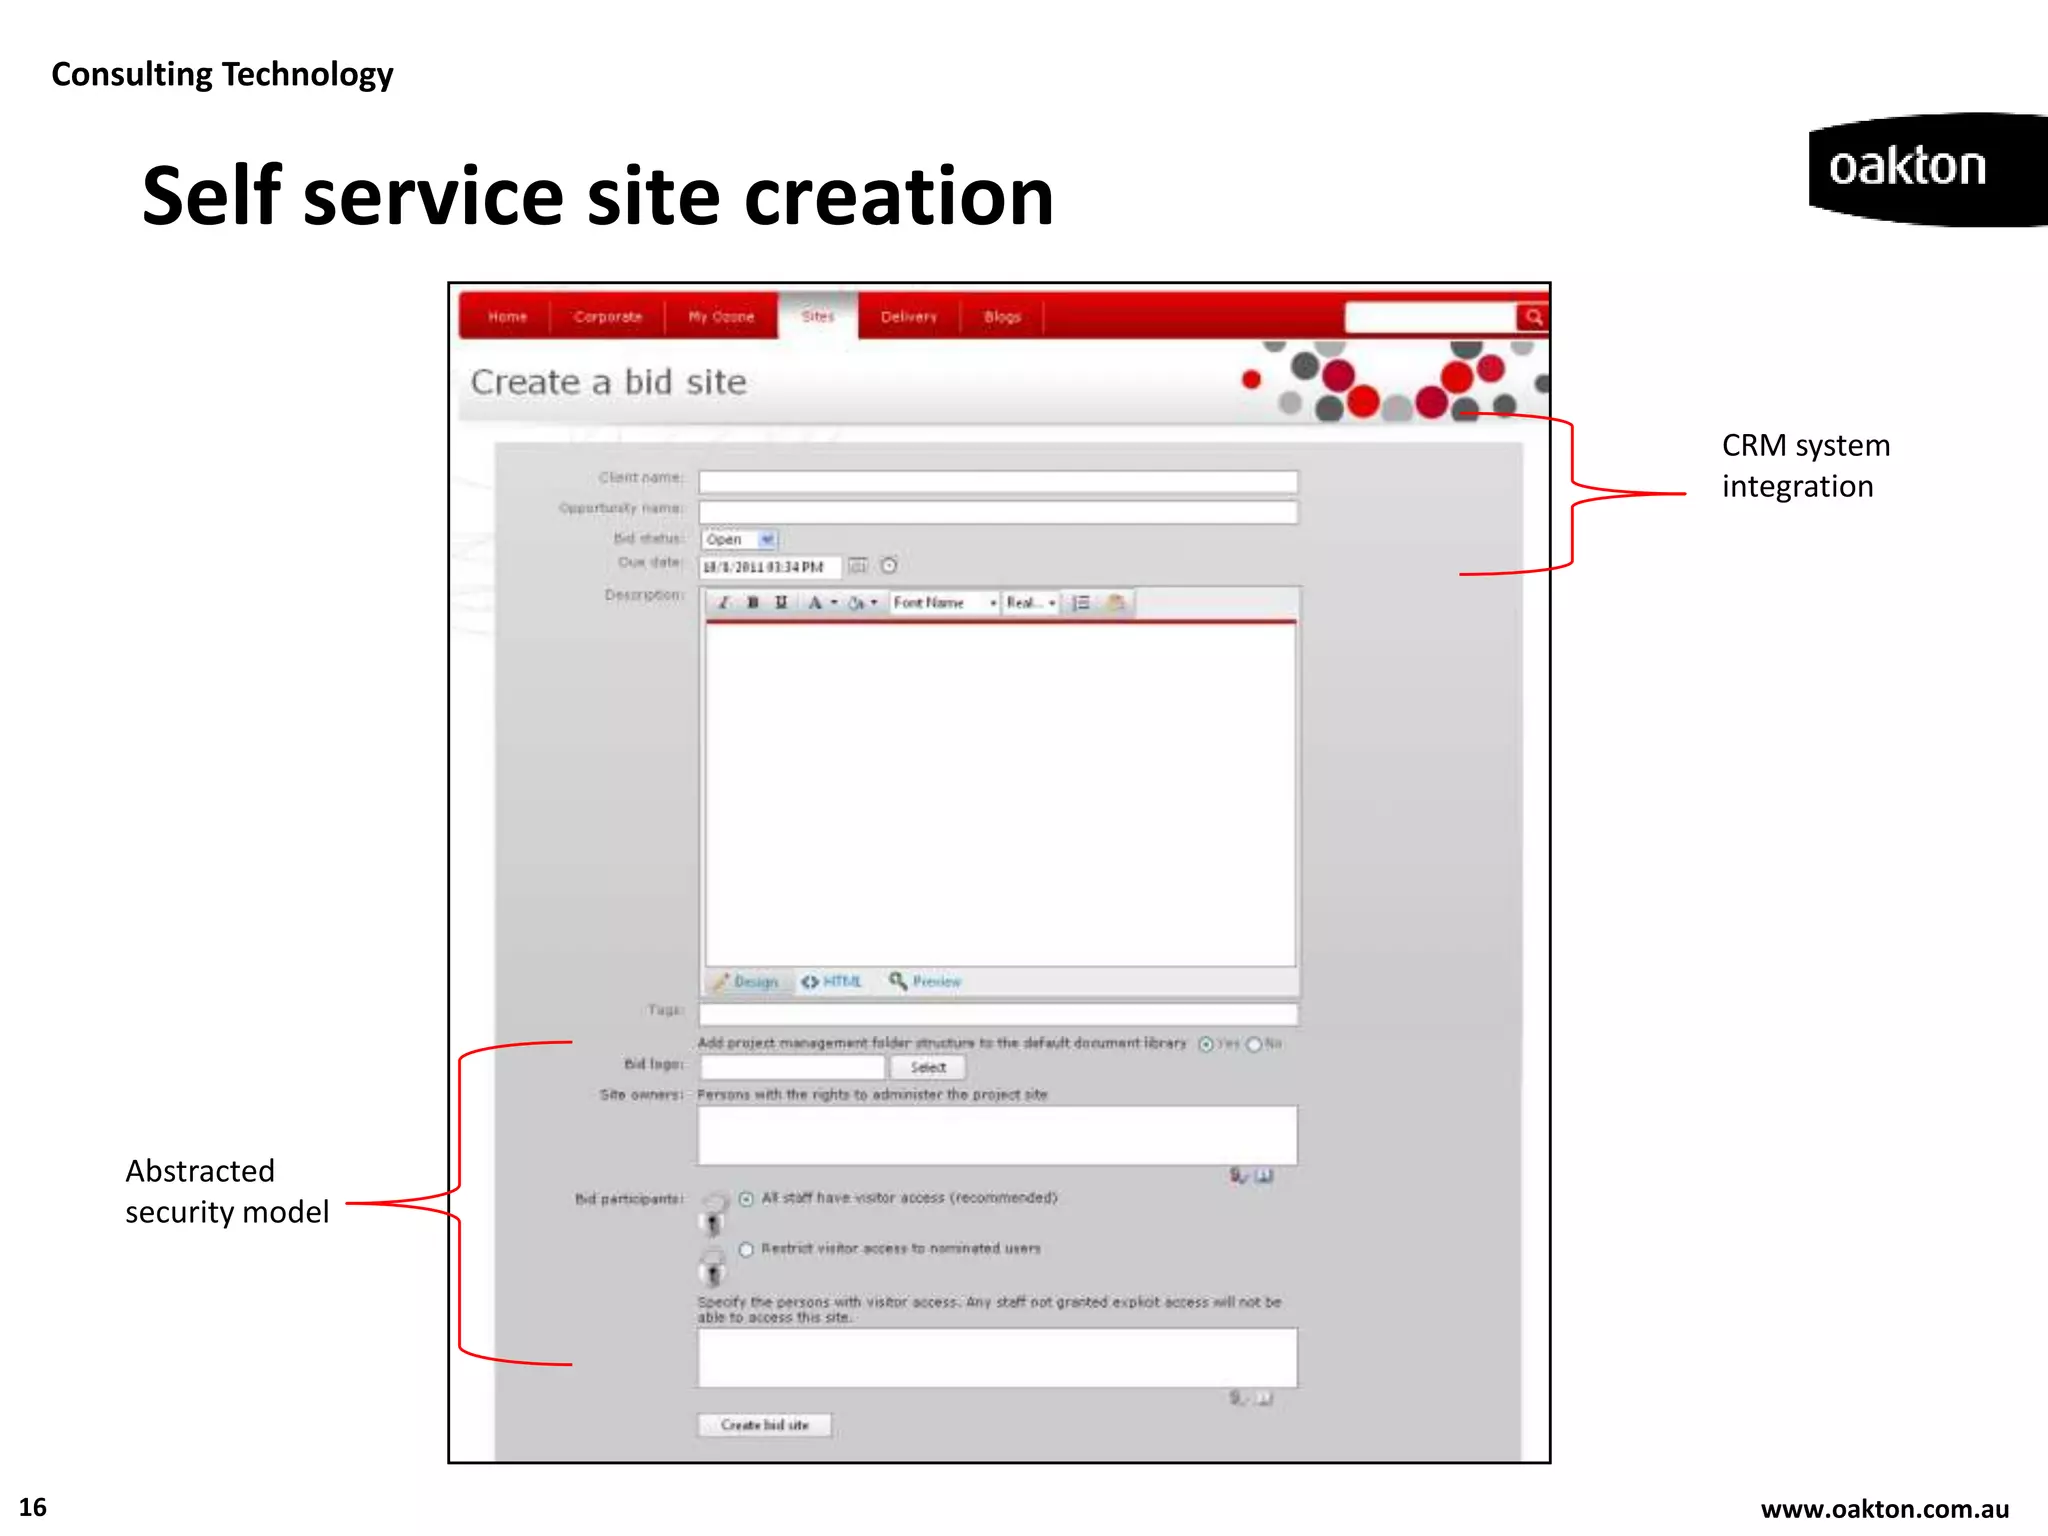Open the Corporate navigation tab

(607, 317)
